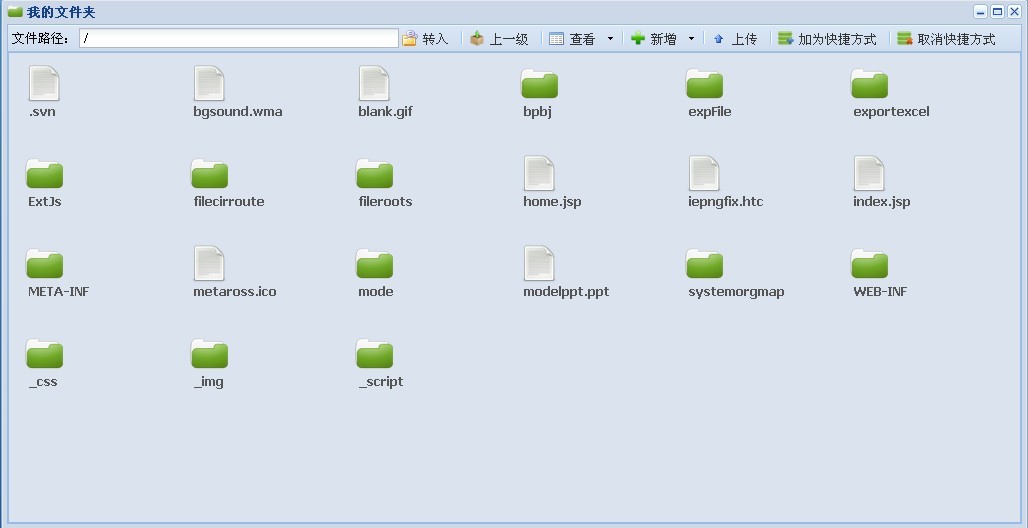
Task: Open the WEB-INF folder icon
Action: pos(870,264)
